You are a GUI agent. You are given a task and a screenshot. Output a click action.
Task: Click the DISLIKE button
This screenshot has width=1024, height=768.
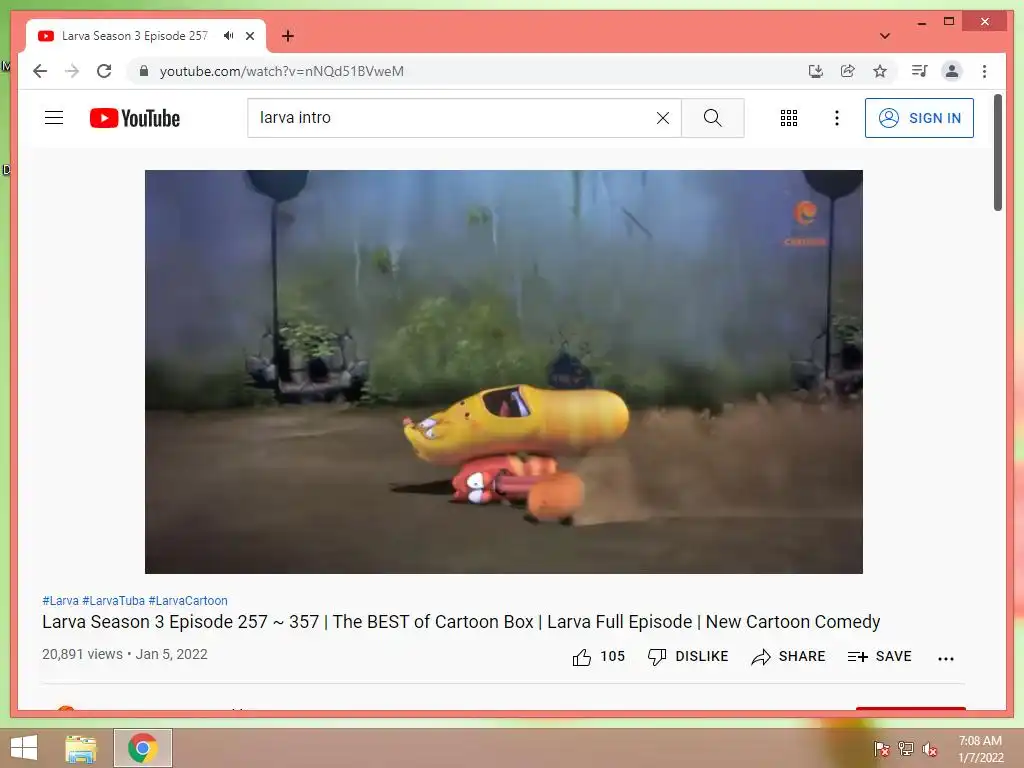[x=688, y=656]
